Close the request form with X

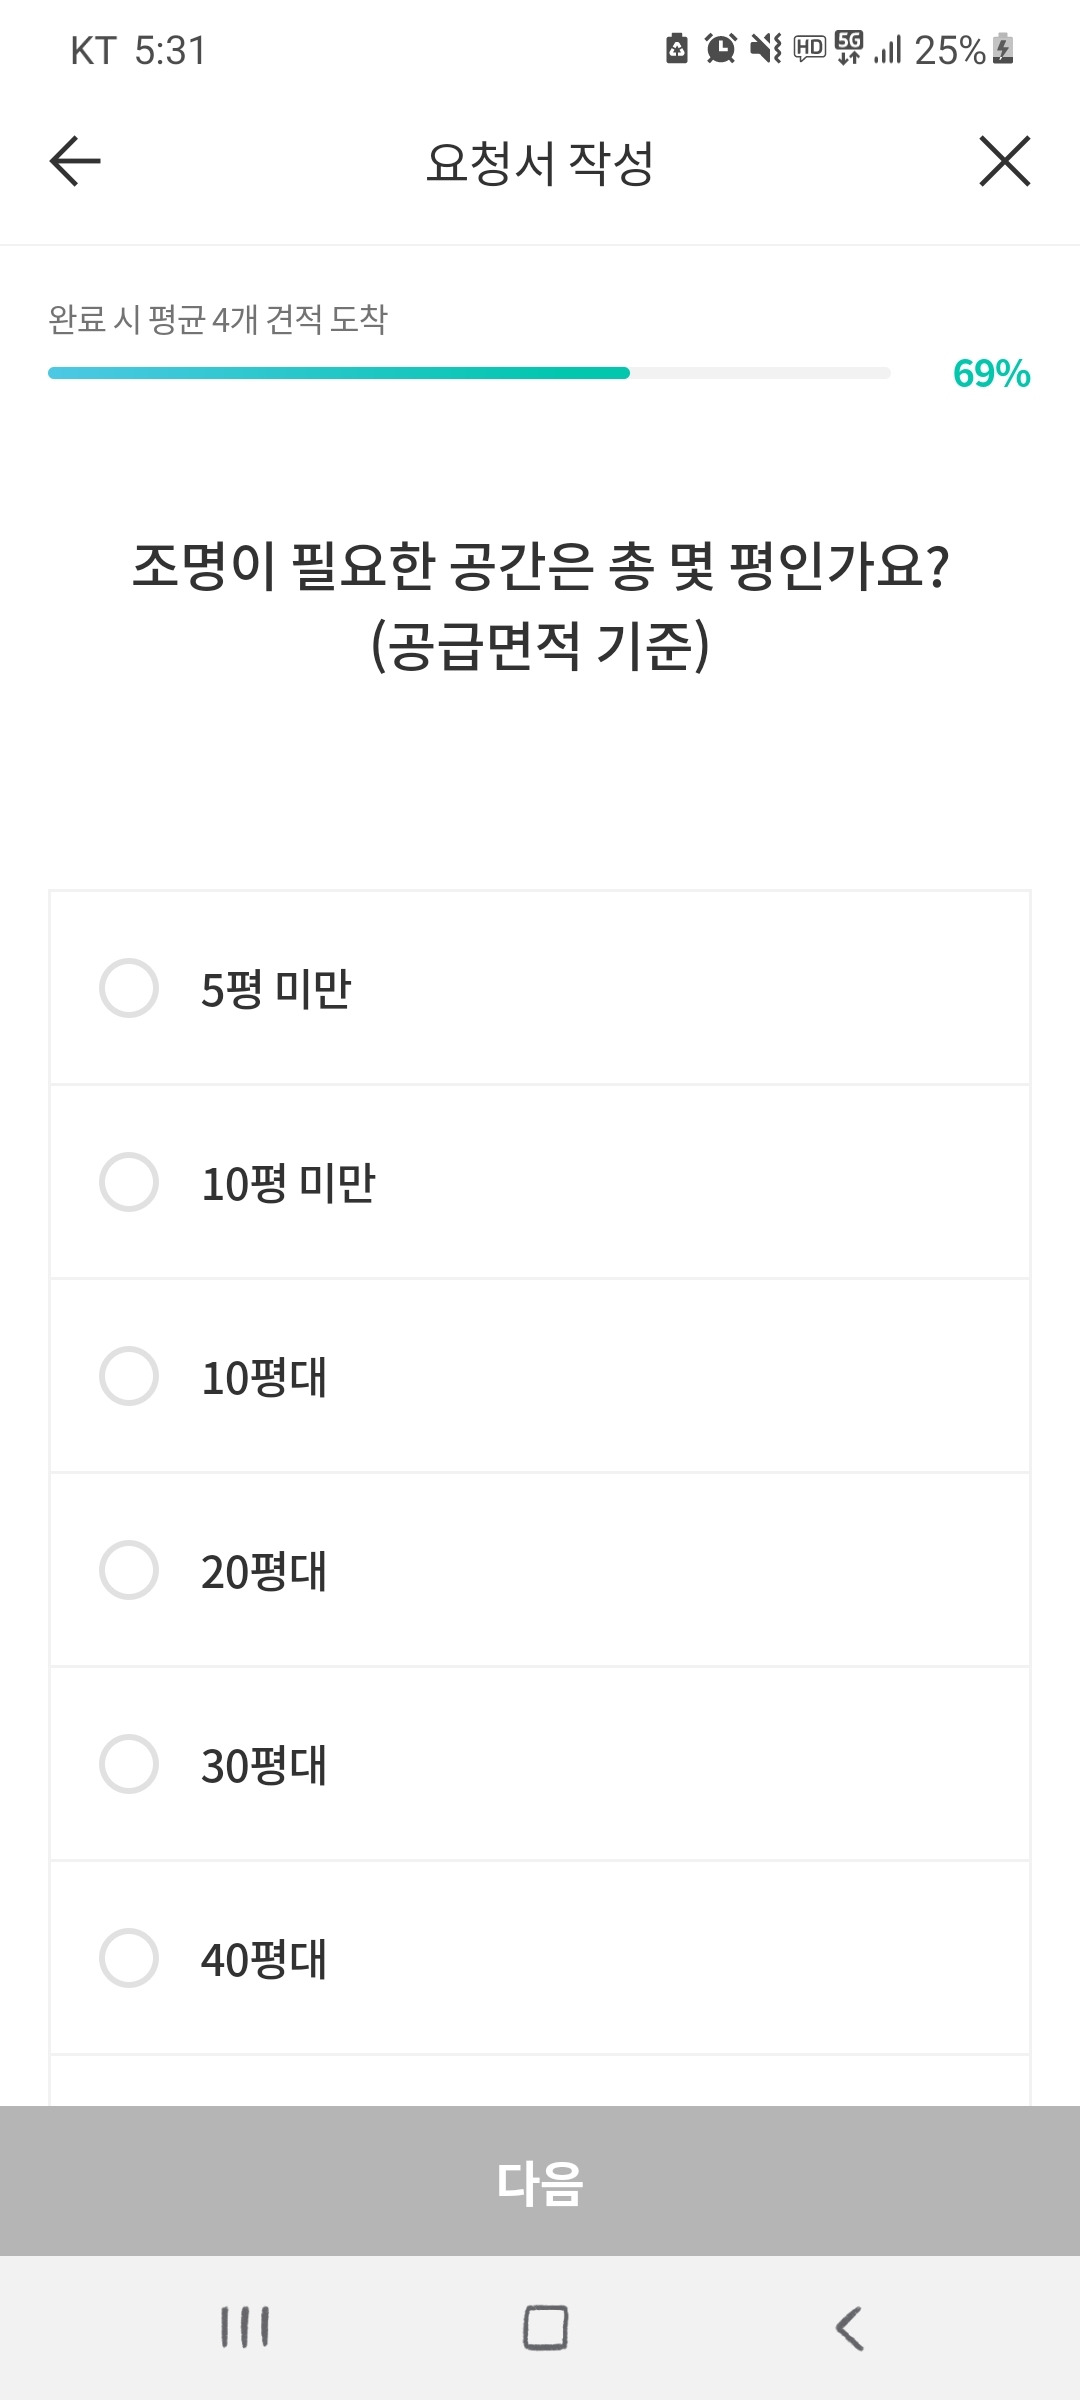point(1004,161)
